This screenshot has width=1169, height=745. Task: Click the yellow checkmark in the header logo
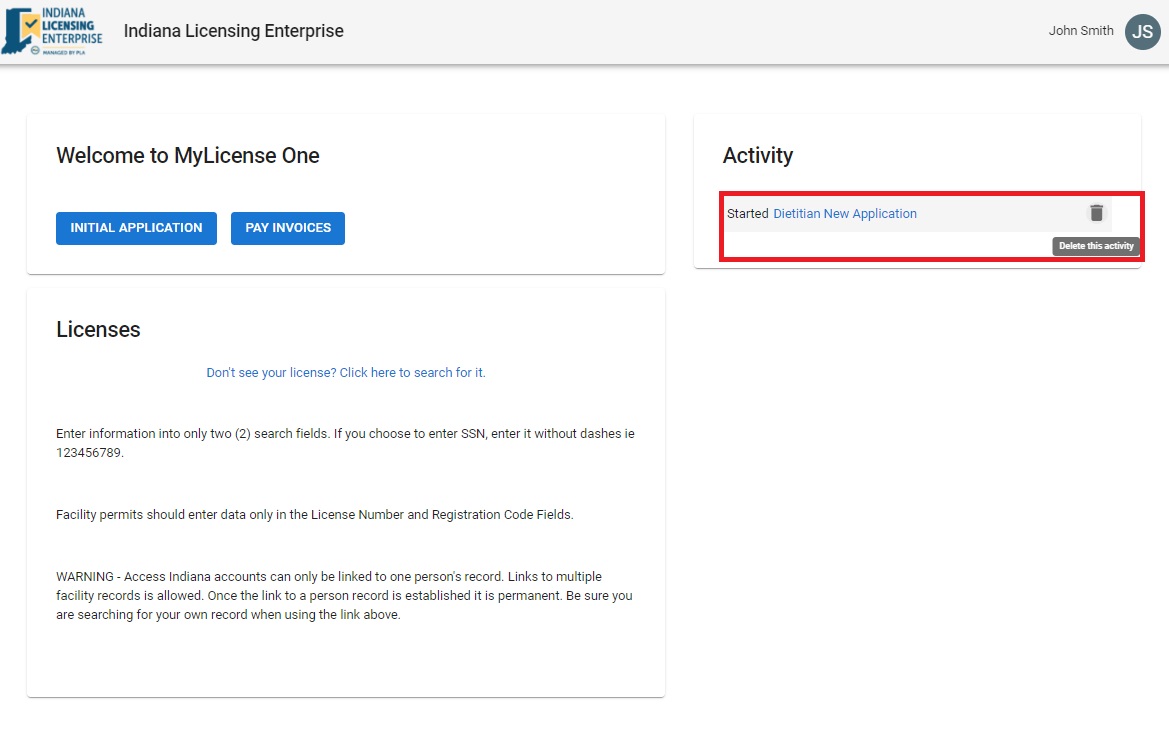31,22
